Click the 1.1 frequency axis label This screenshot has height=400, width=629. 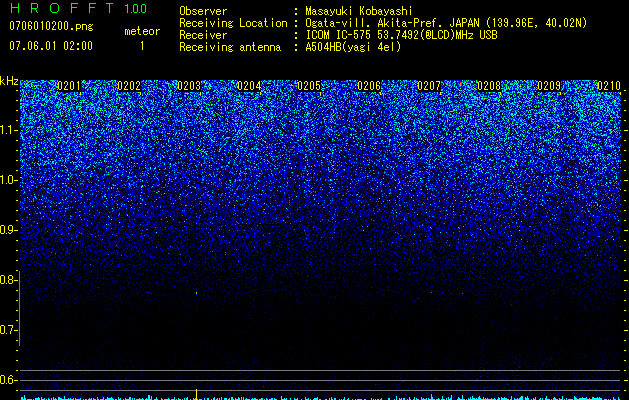[x=8, y=130]
